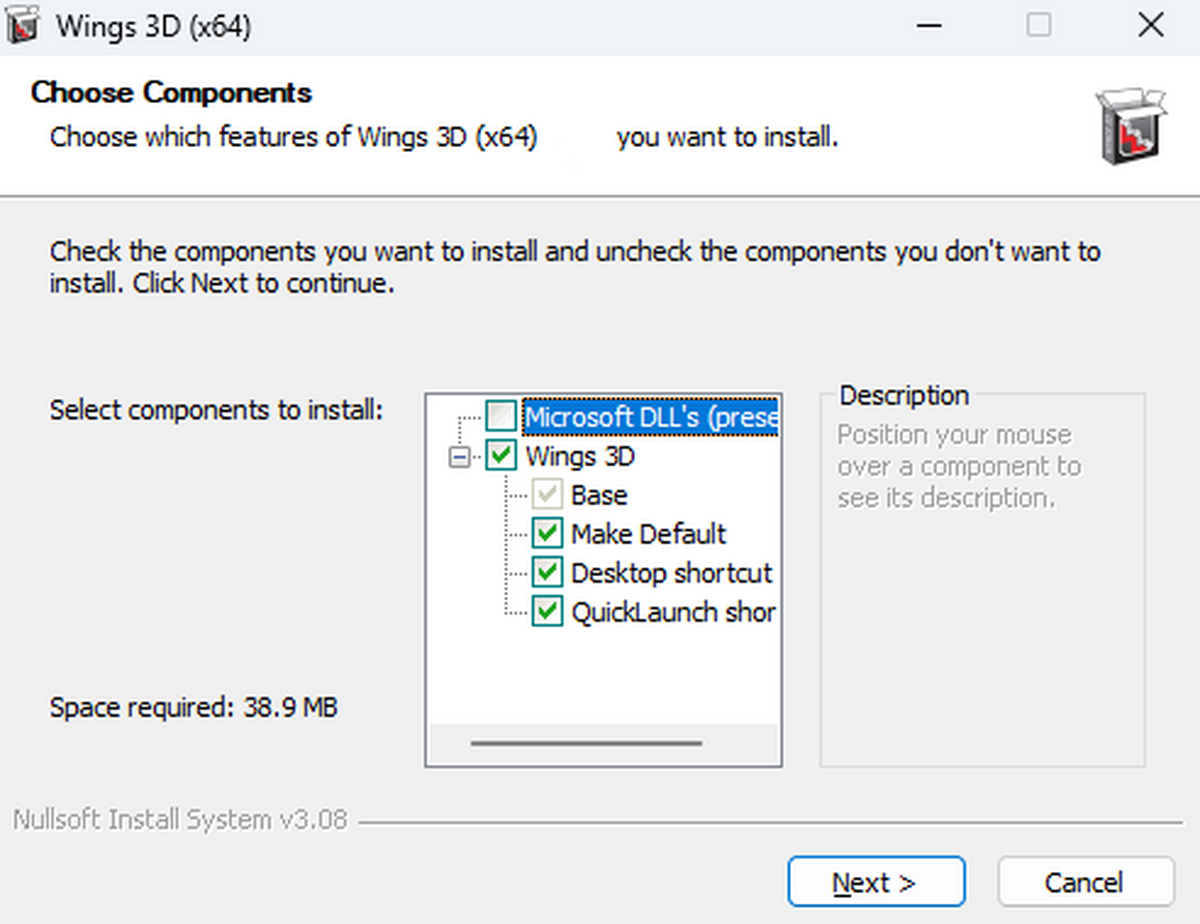Enable the Microsoft DLL's checkbox
Image resolution: width=1200 pixels, height=924 pixels.
tap(502, 417)
